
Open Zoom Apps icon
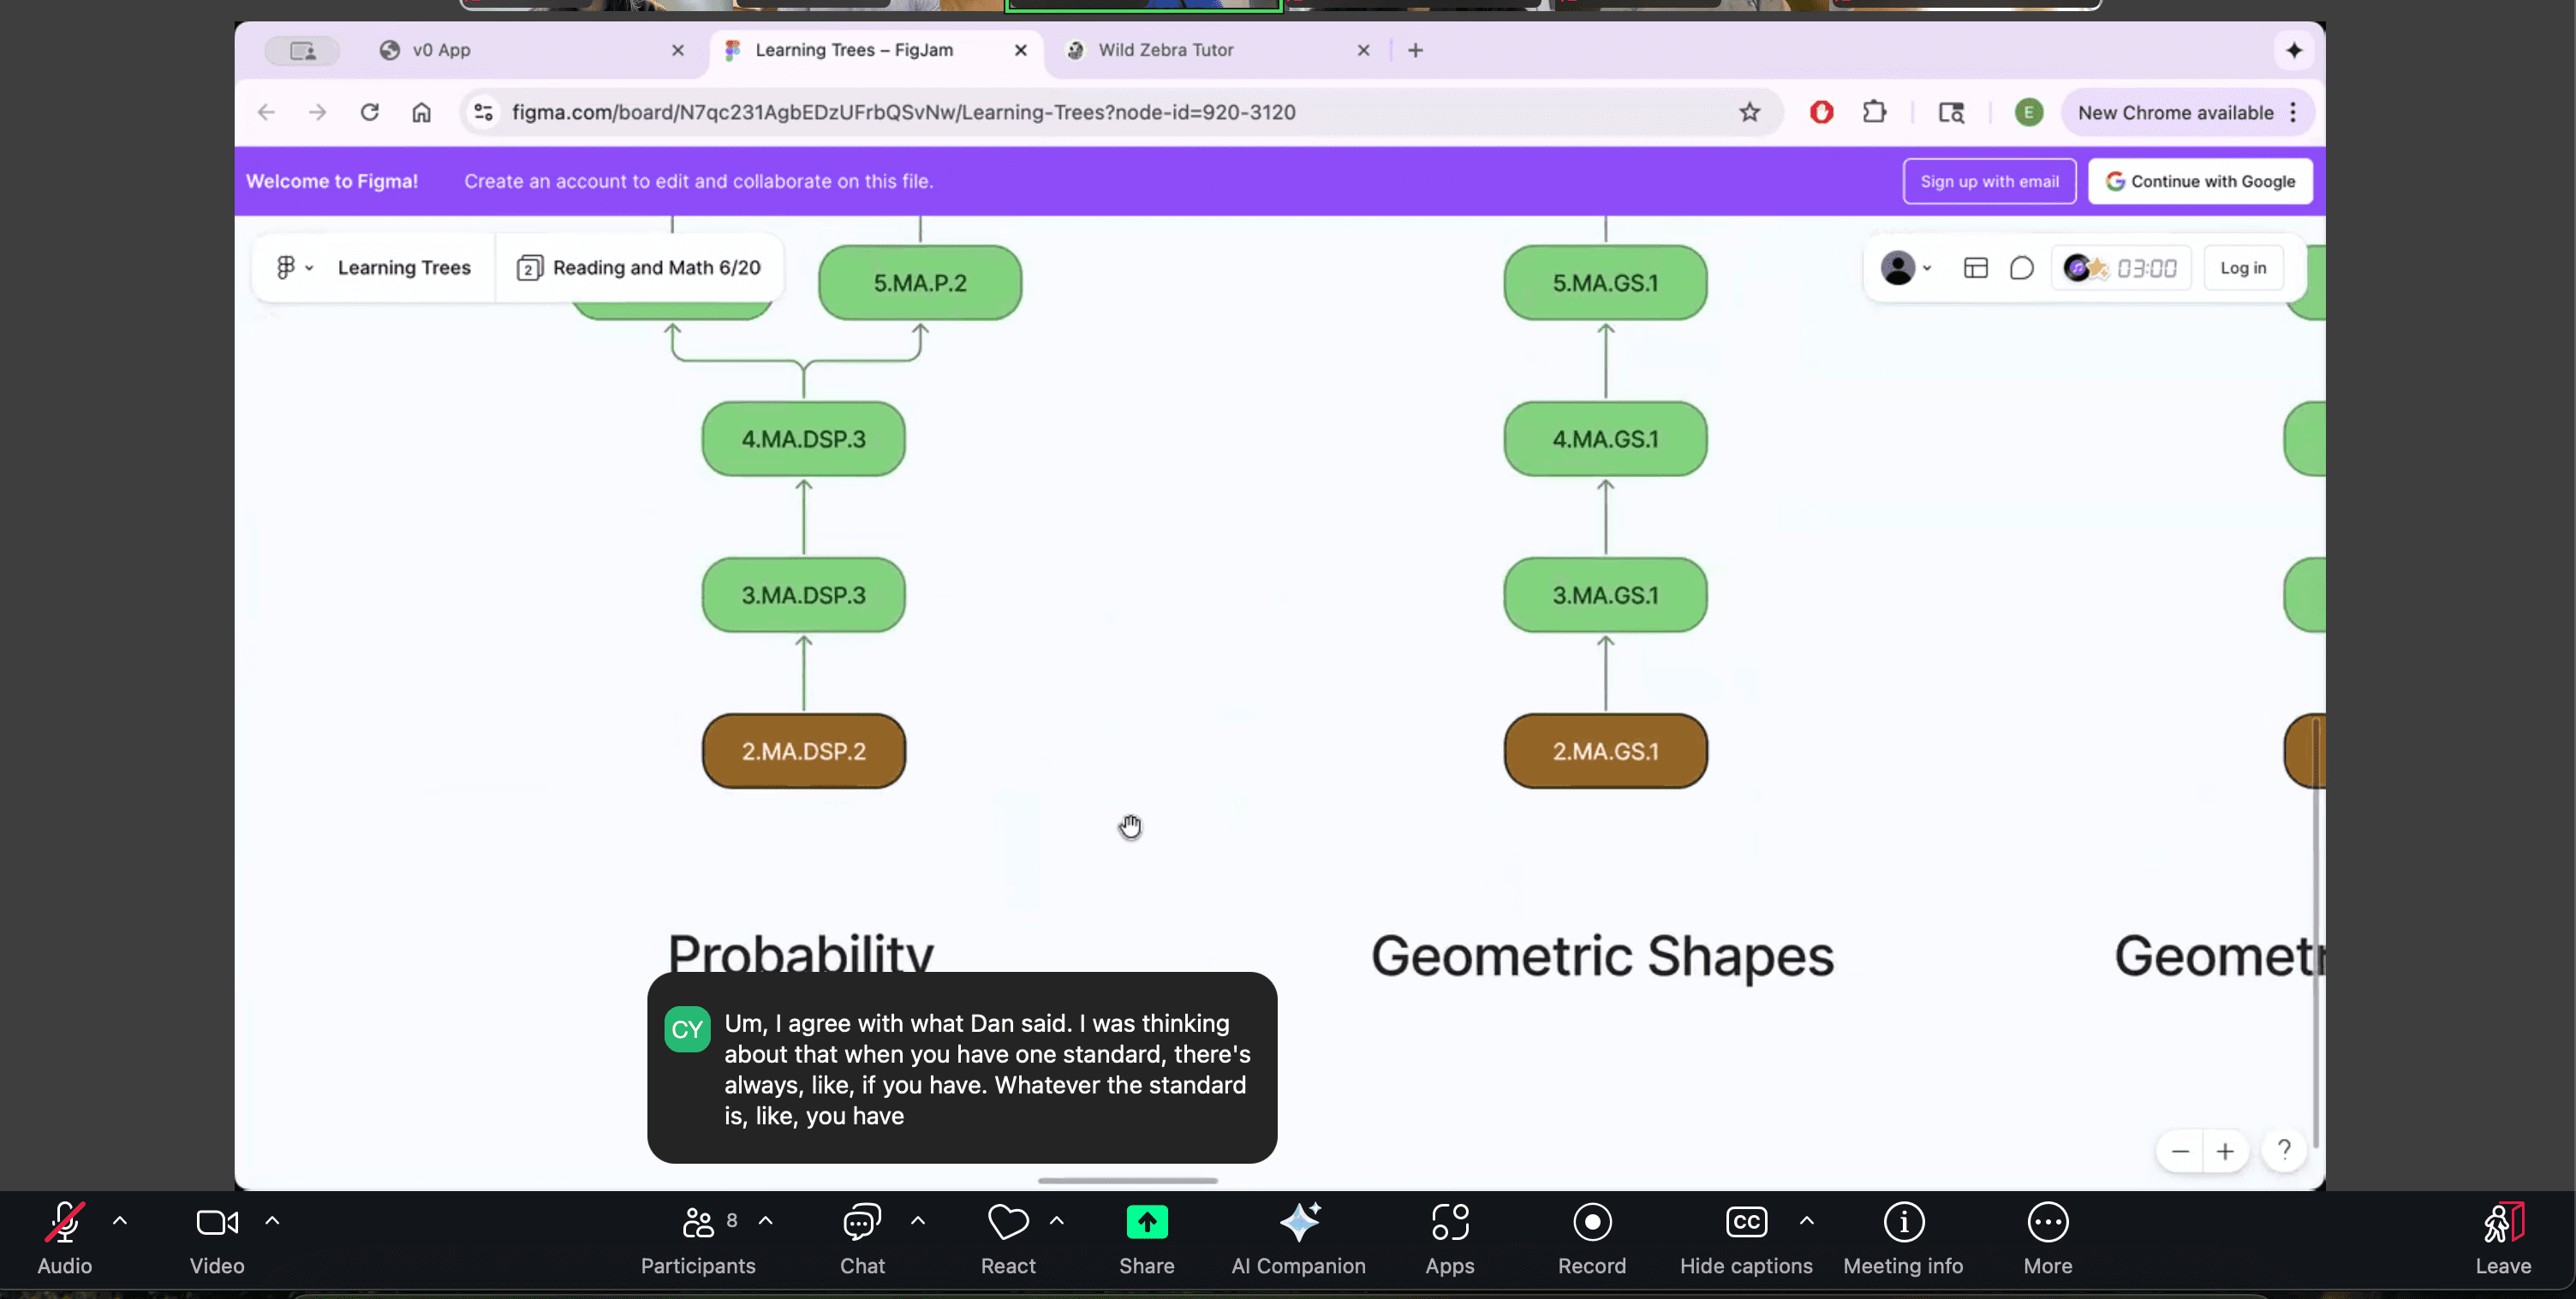[x=1449, y=1223]
